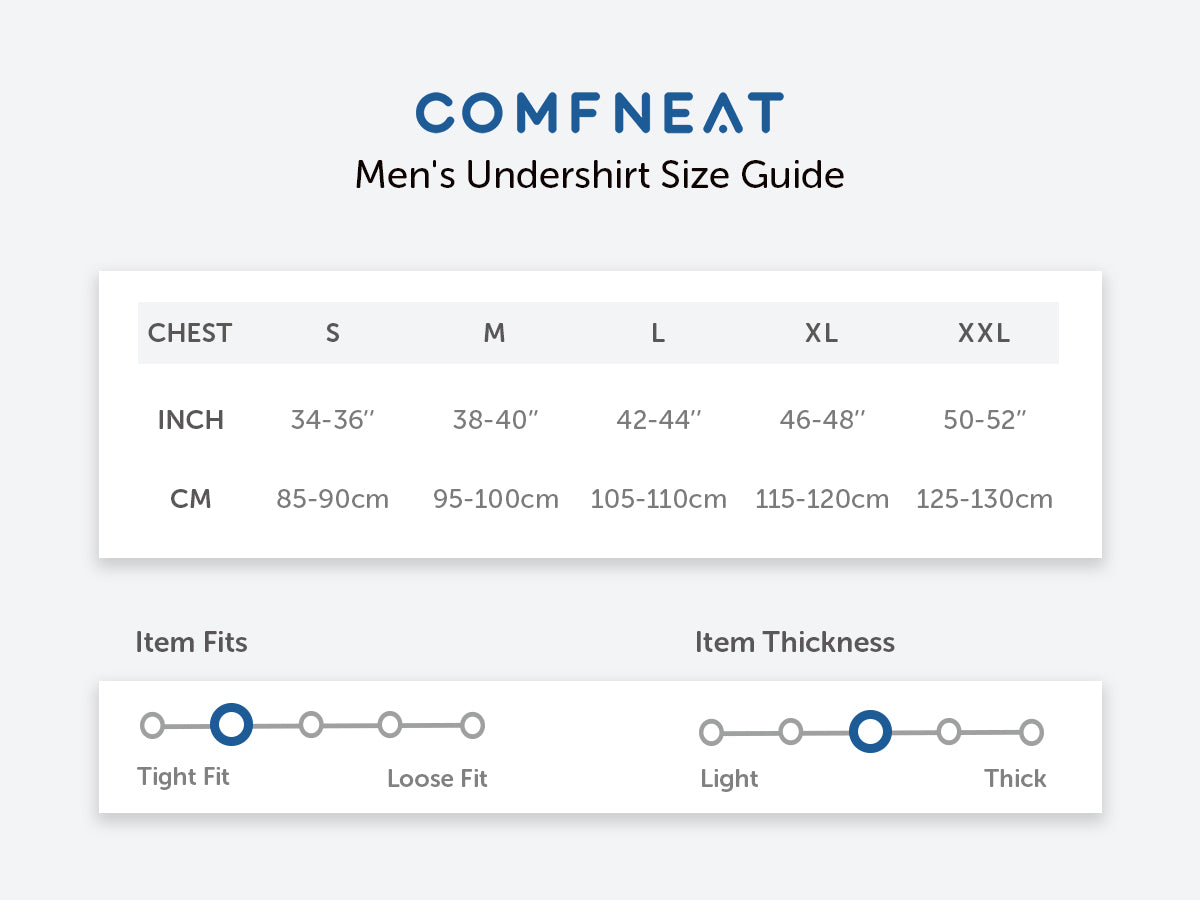
Task: Click the 95-100cm measurement cell
Action: tap(496, 499)
